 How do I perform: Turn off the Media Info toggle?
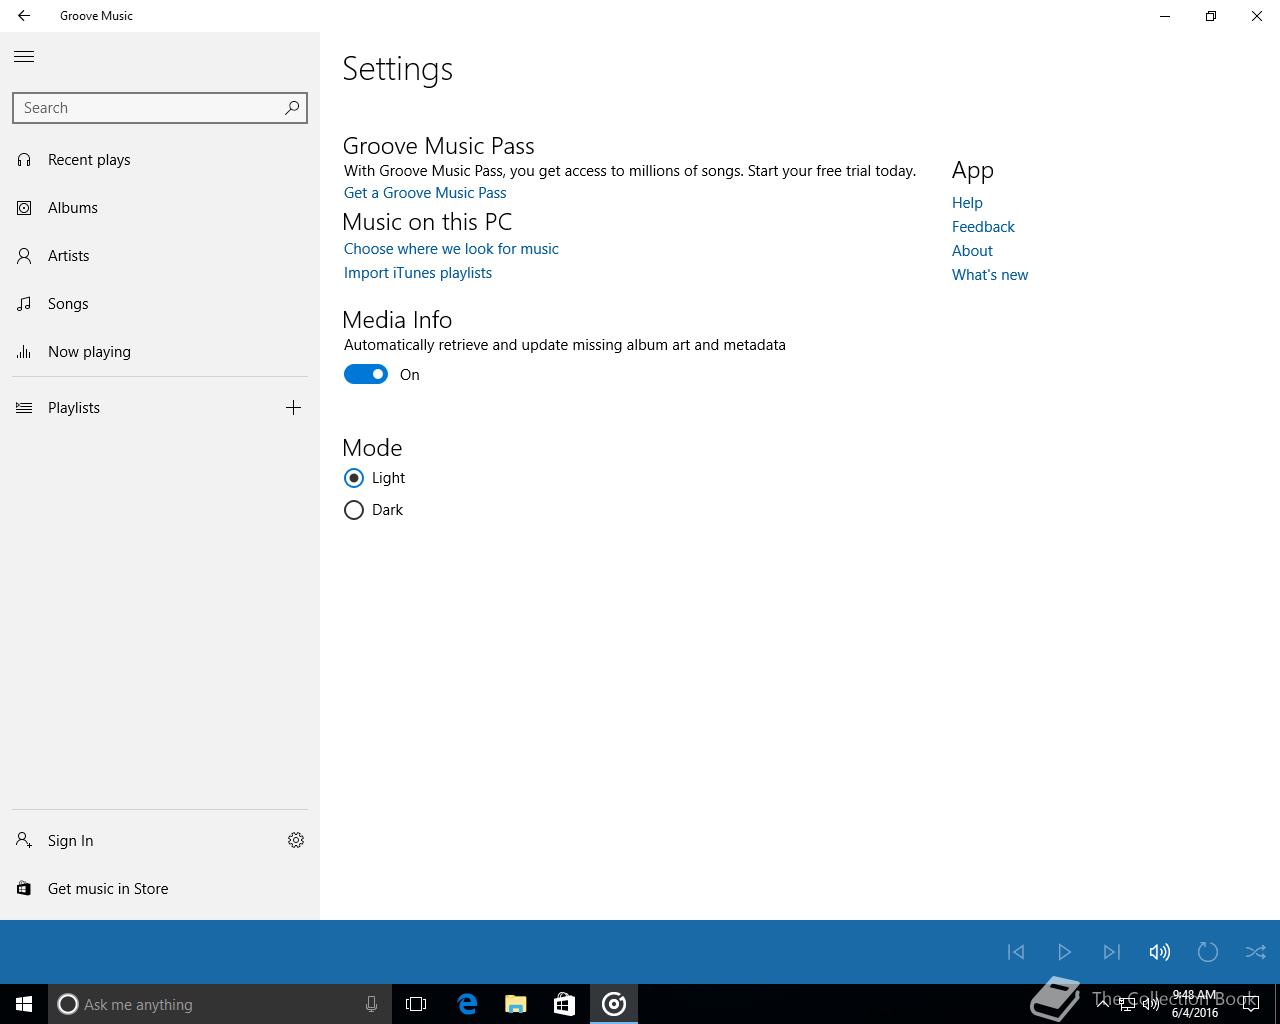(x=366, y=374)
